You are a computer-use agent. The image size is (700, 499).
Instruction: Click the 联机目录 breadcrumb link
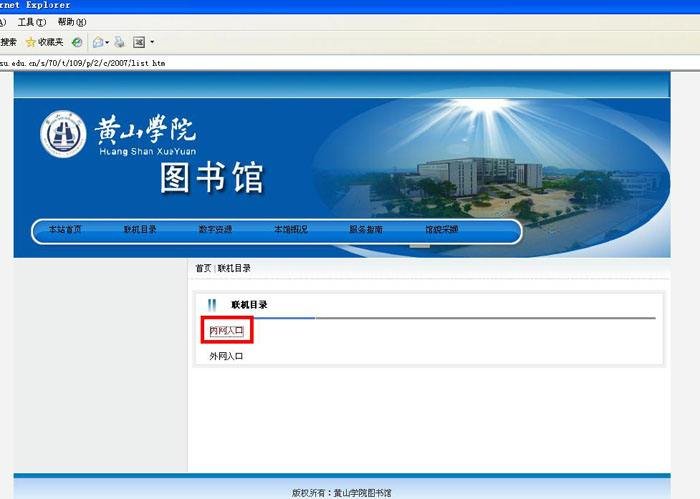[x=234, y=268]
